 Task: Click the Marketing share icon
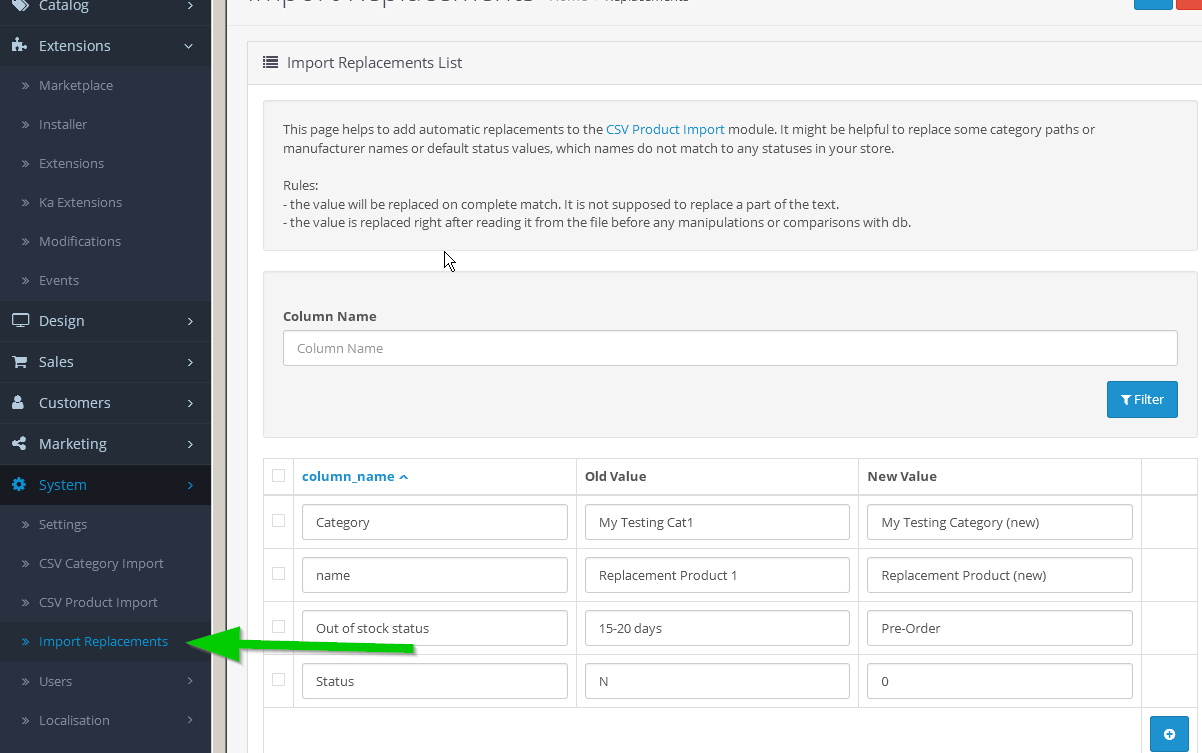click(18, 444)
